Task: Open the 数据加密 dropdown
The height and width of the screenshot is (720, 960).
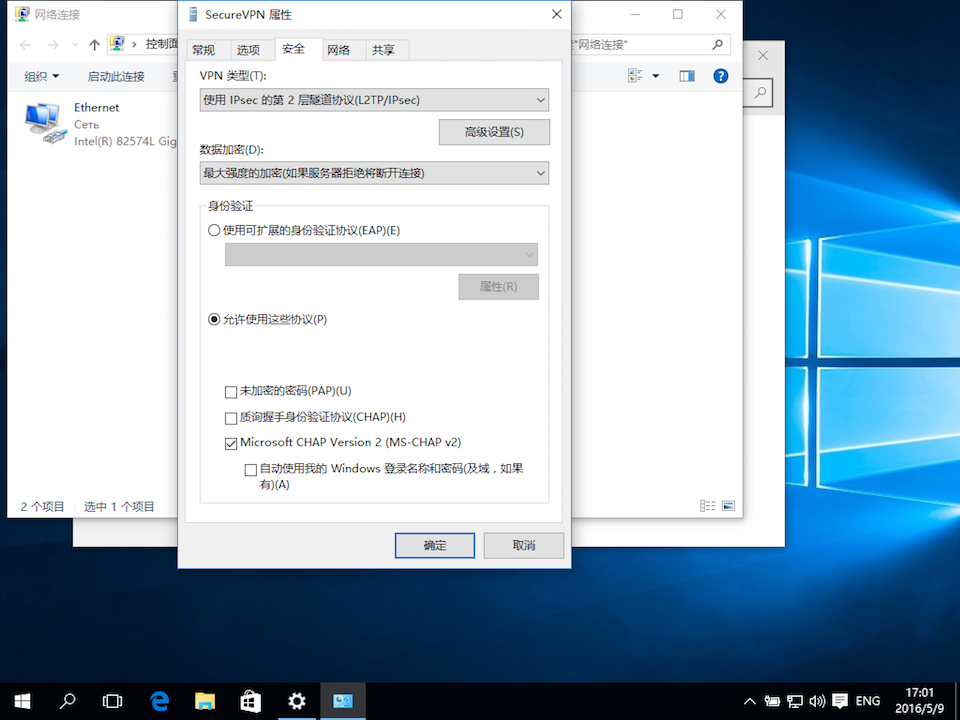Action: tap(374, 173)
